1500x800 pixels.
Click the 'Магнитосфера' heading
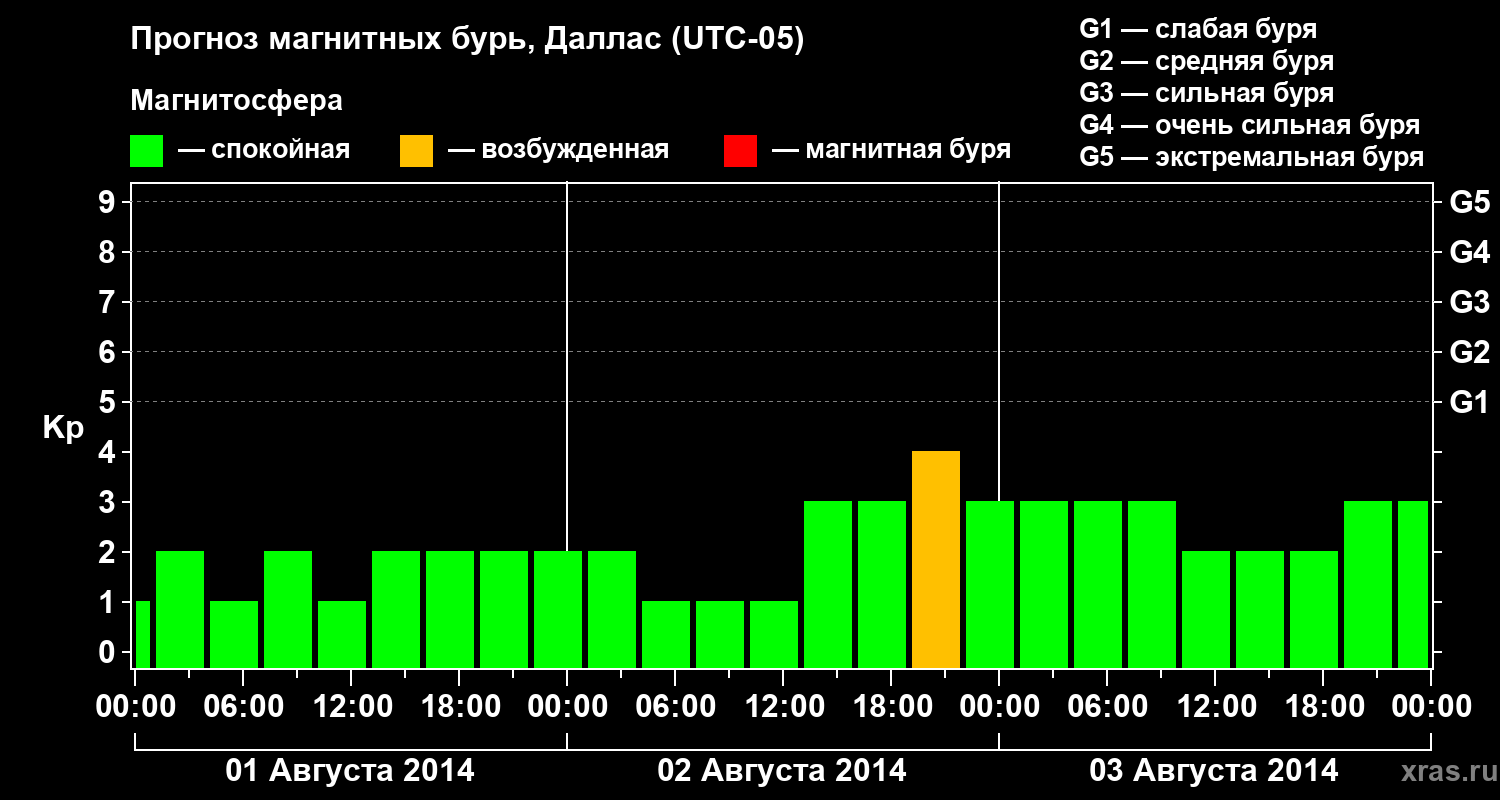[x=237, y=101]
